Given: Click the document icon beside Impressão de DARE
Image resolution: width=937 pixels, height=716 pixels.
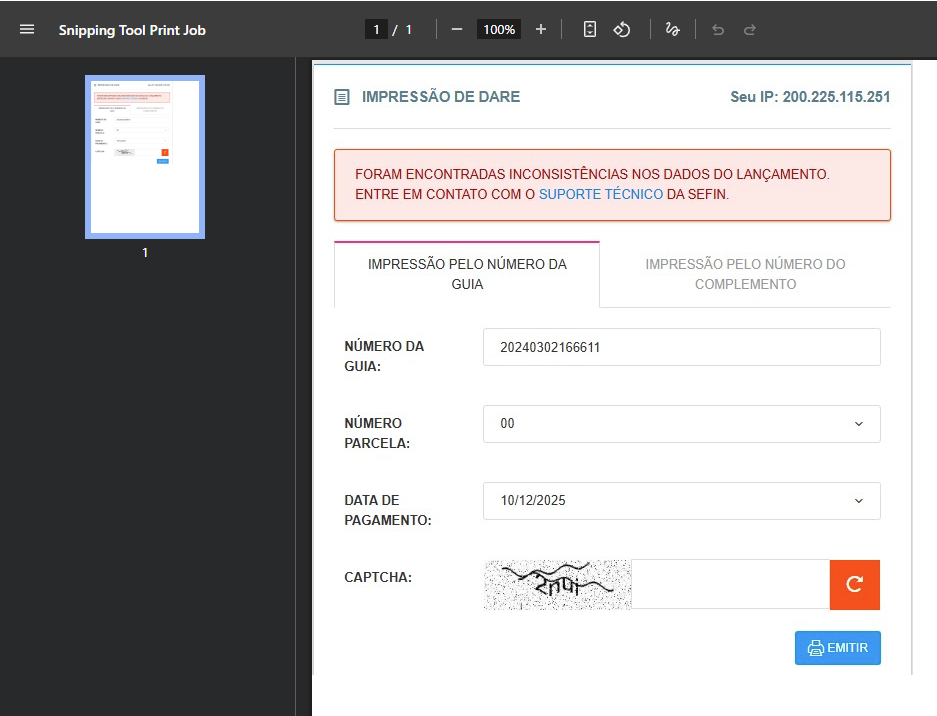Looking at the screenshot, I should pos(342,97).
